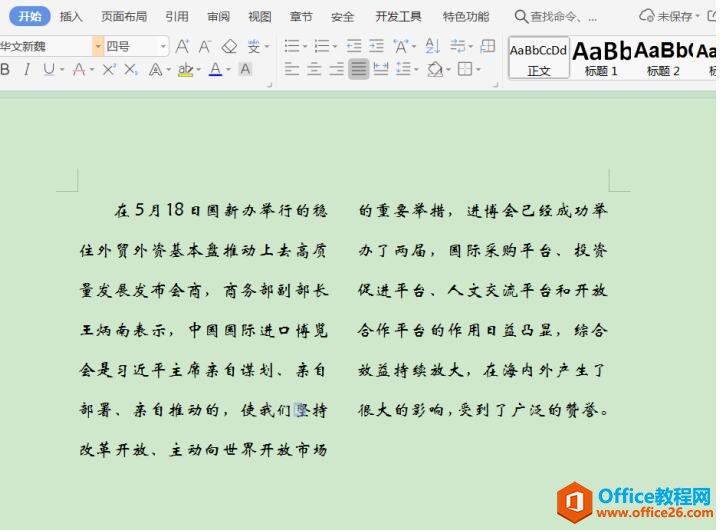Apply paragraph shading with the paint bucket

(435, 70)
